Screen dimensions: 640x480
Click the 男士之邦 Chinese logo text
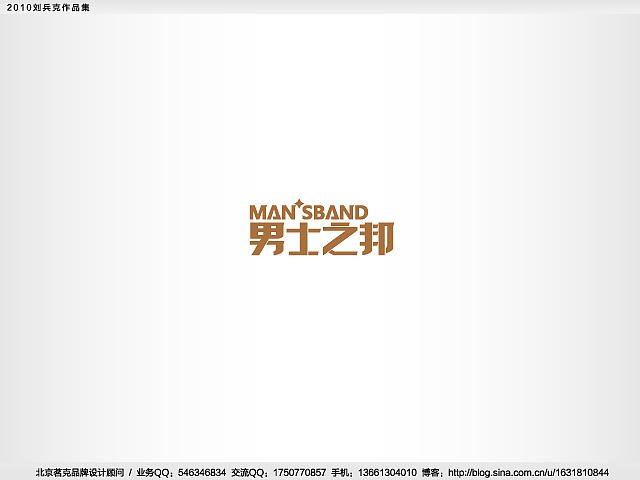[322, 239]
